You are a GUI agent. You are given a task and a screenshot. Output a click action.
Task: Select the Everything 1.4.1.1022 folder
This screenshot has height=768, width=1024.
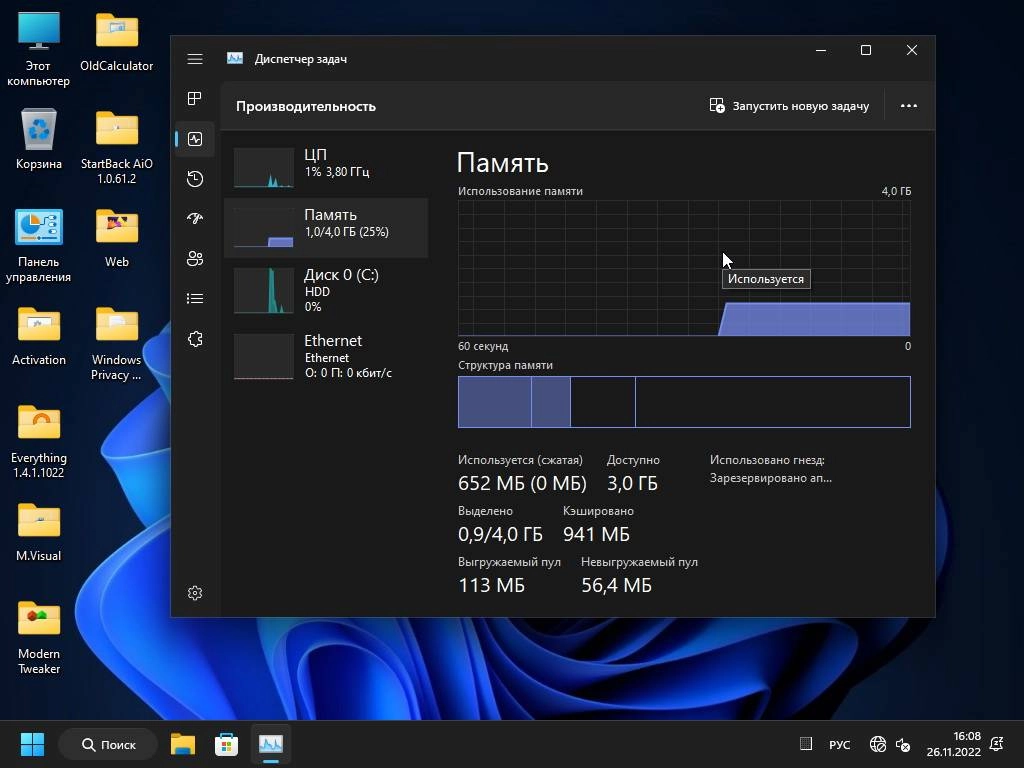39,441
